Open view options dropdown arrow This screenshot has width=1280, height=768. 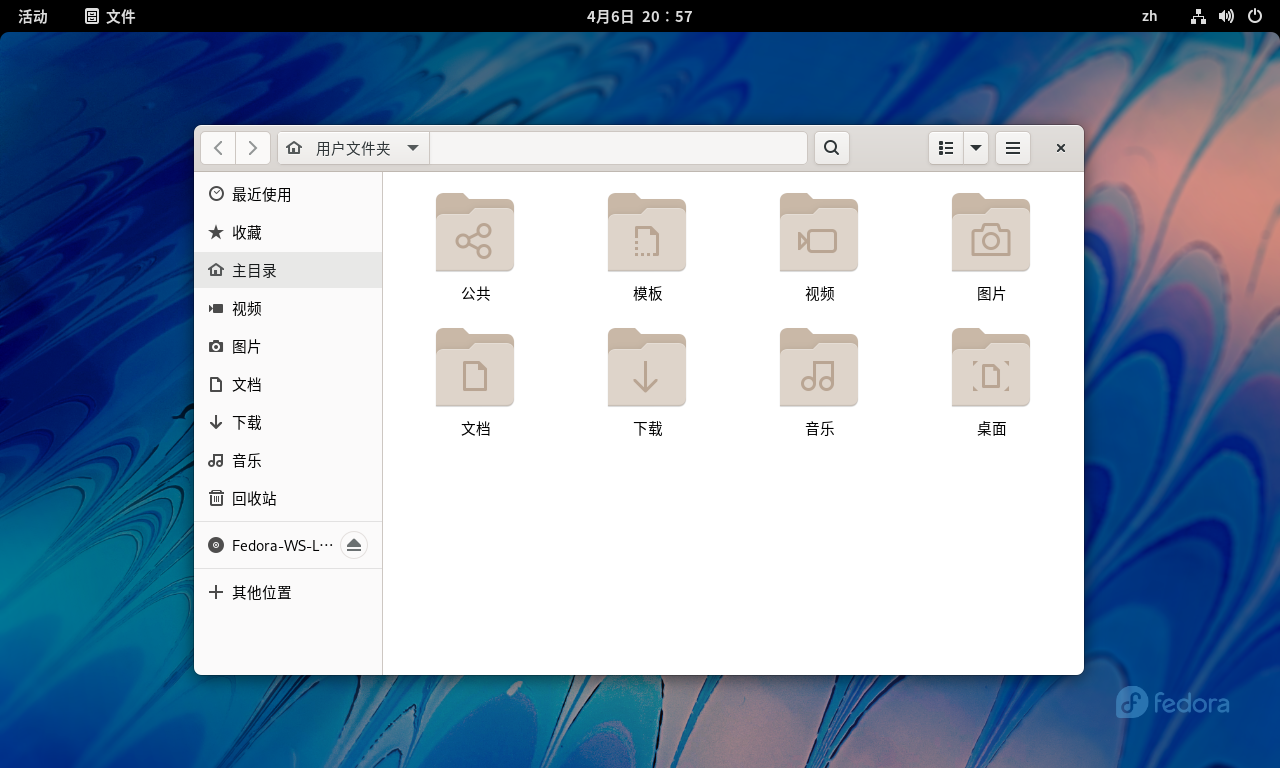[x=976, y=148]
